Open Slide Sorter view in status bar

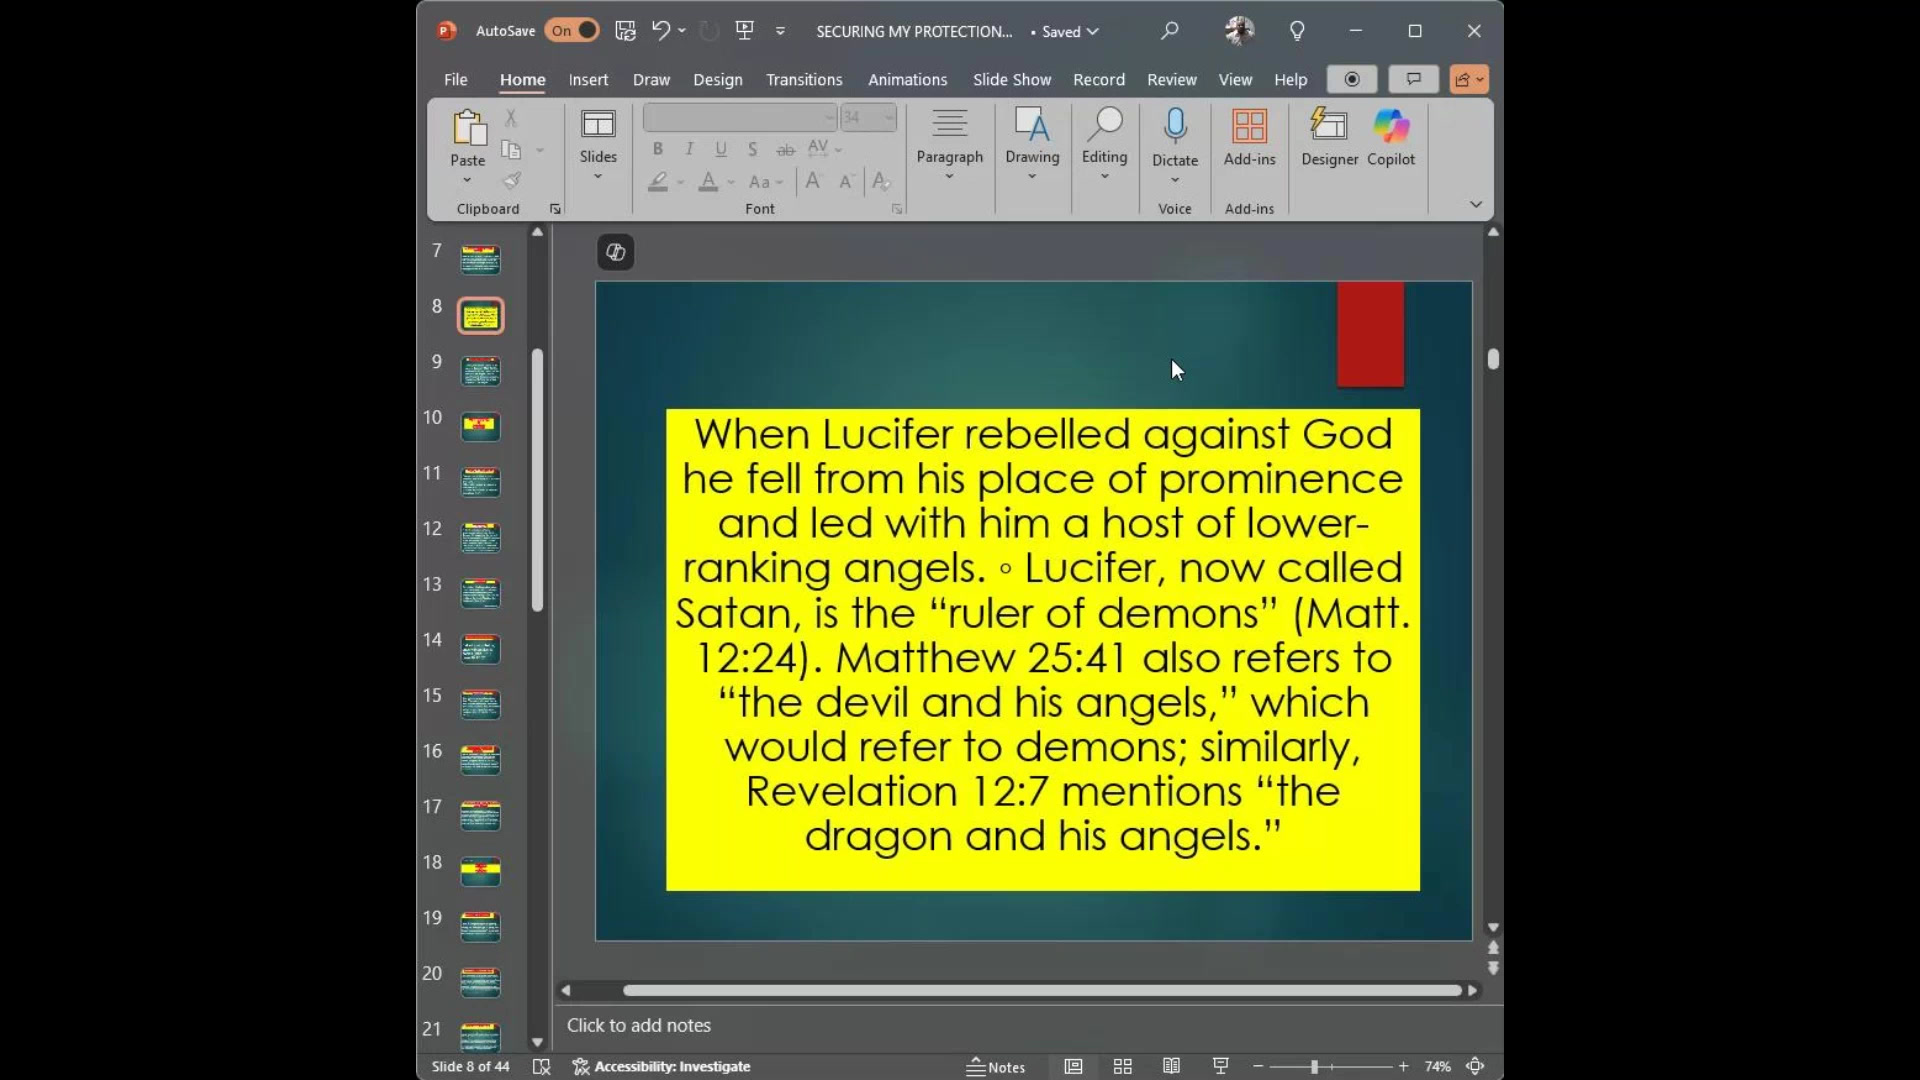[1122, 1067]
